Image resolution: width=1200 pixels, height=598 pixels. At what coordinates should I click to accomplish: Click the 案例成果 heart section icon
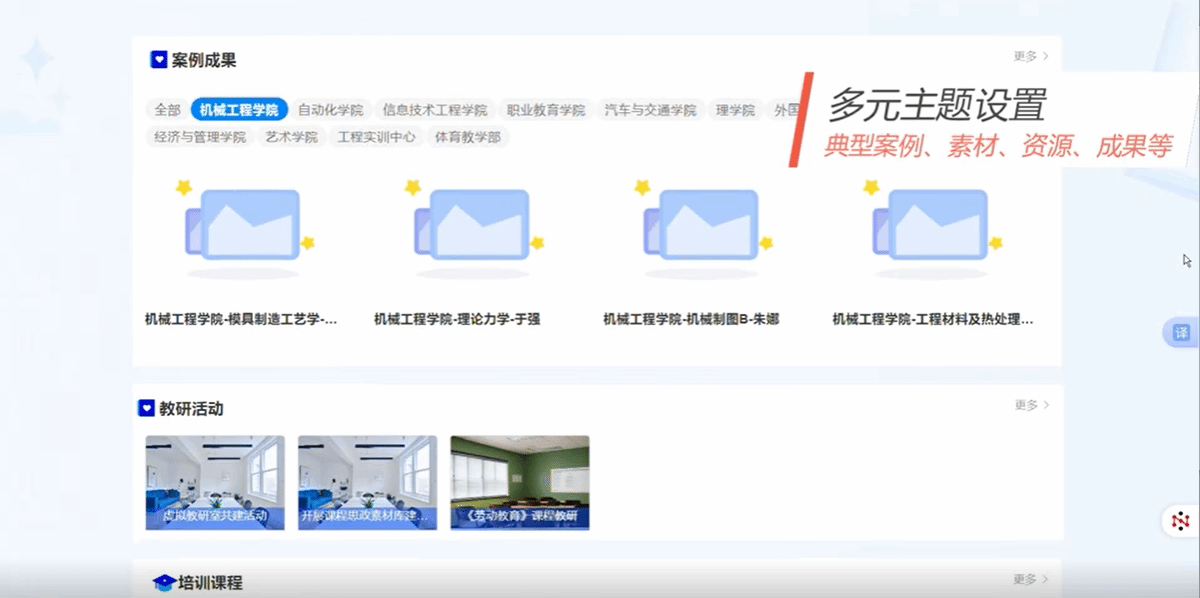[x=158, y=60]
